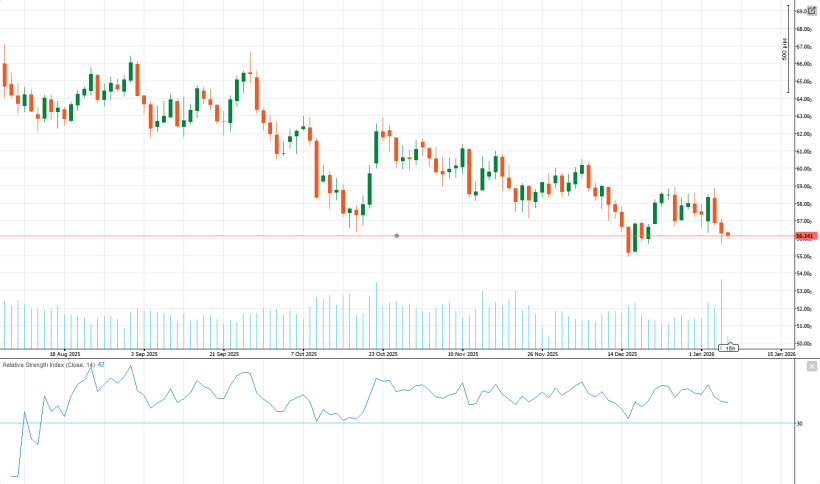
Task: Click the 26 Nov 2025 date label
Action: [x=542, y=354]
